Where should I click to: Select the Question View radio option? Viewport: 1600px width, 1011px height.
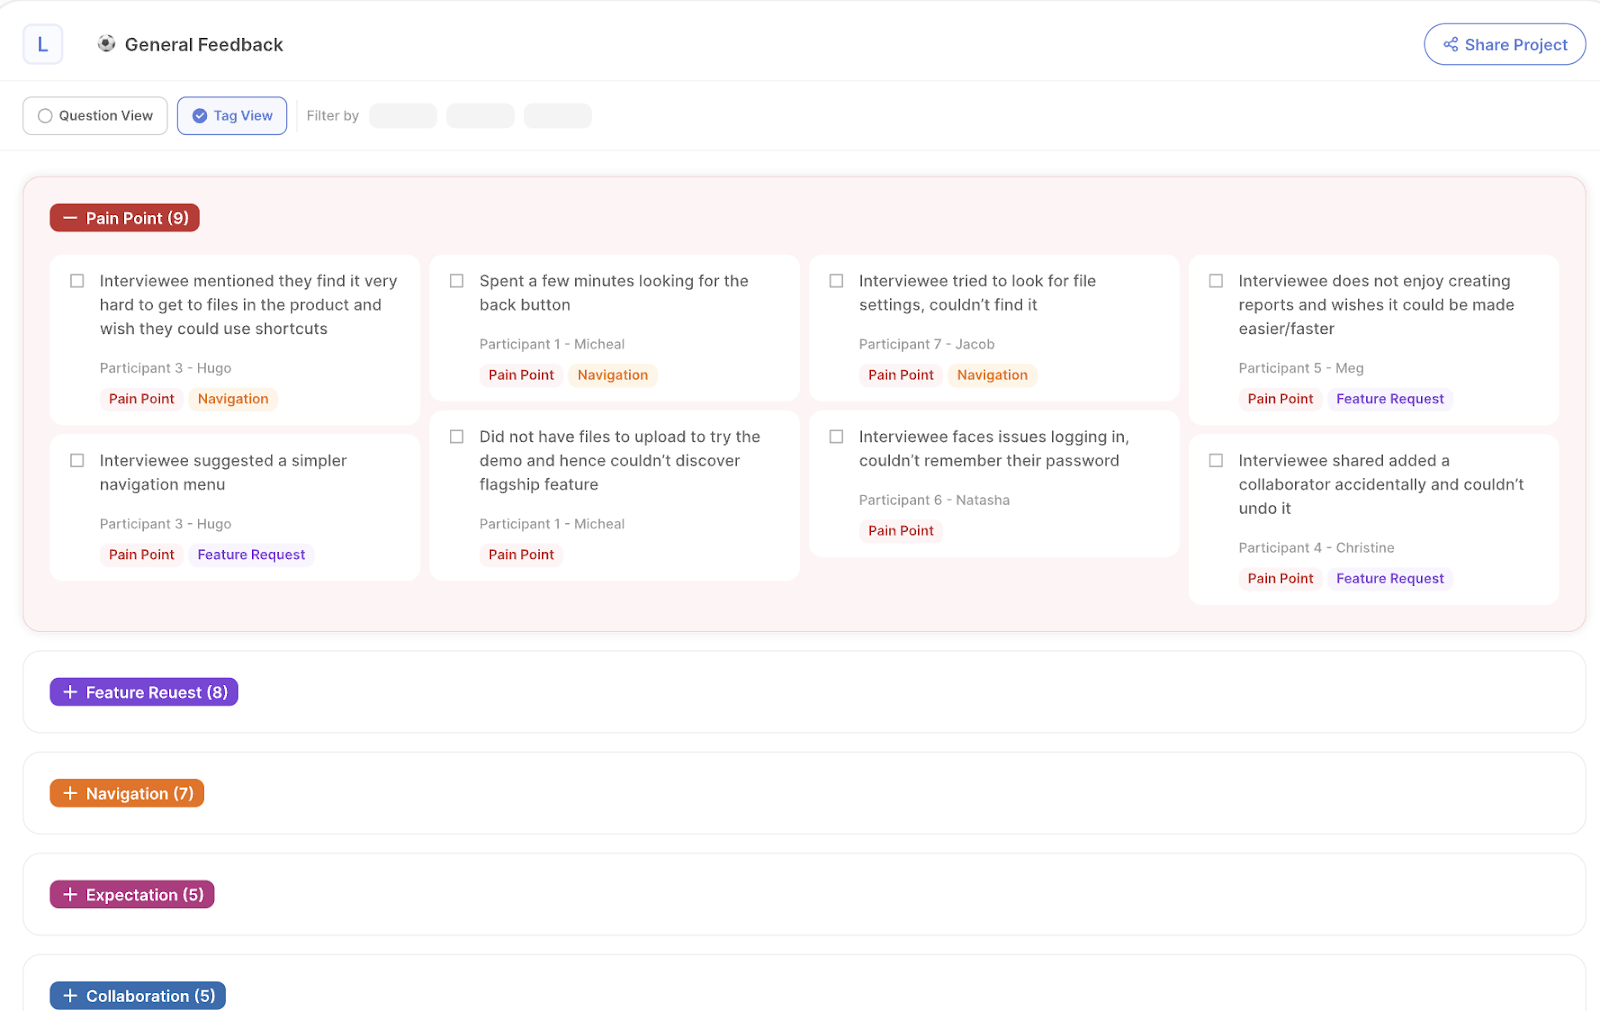(95, 116)
